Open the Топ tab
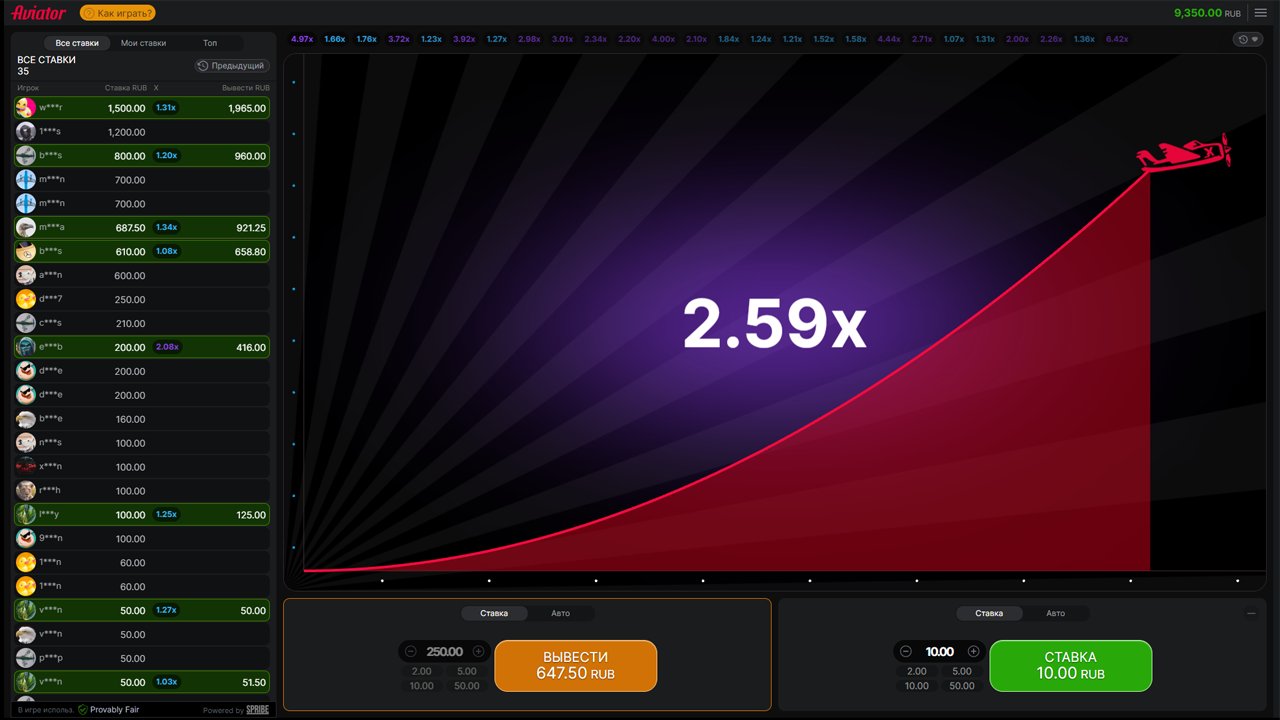The image size is (1280, 720). [210, 43]
